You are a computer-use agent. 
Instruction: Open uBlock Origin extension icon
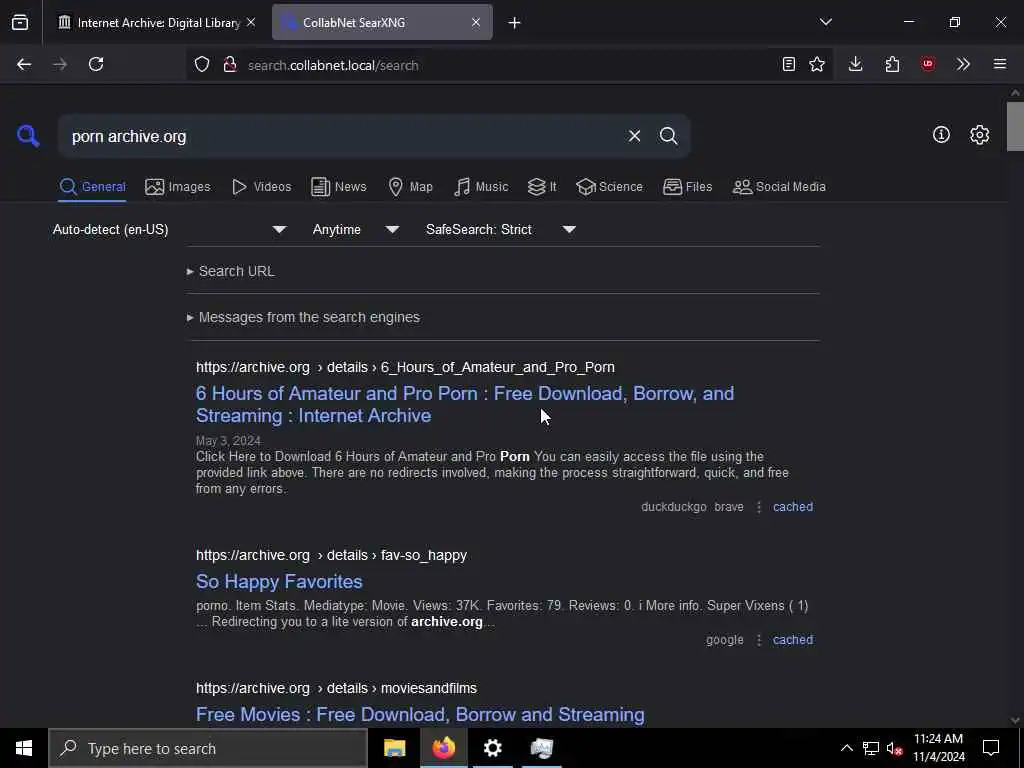[927, 64]
